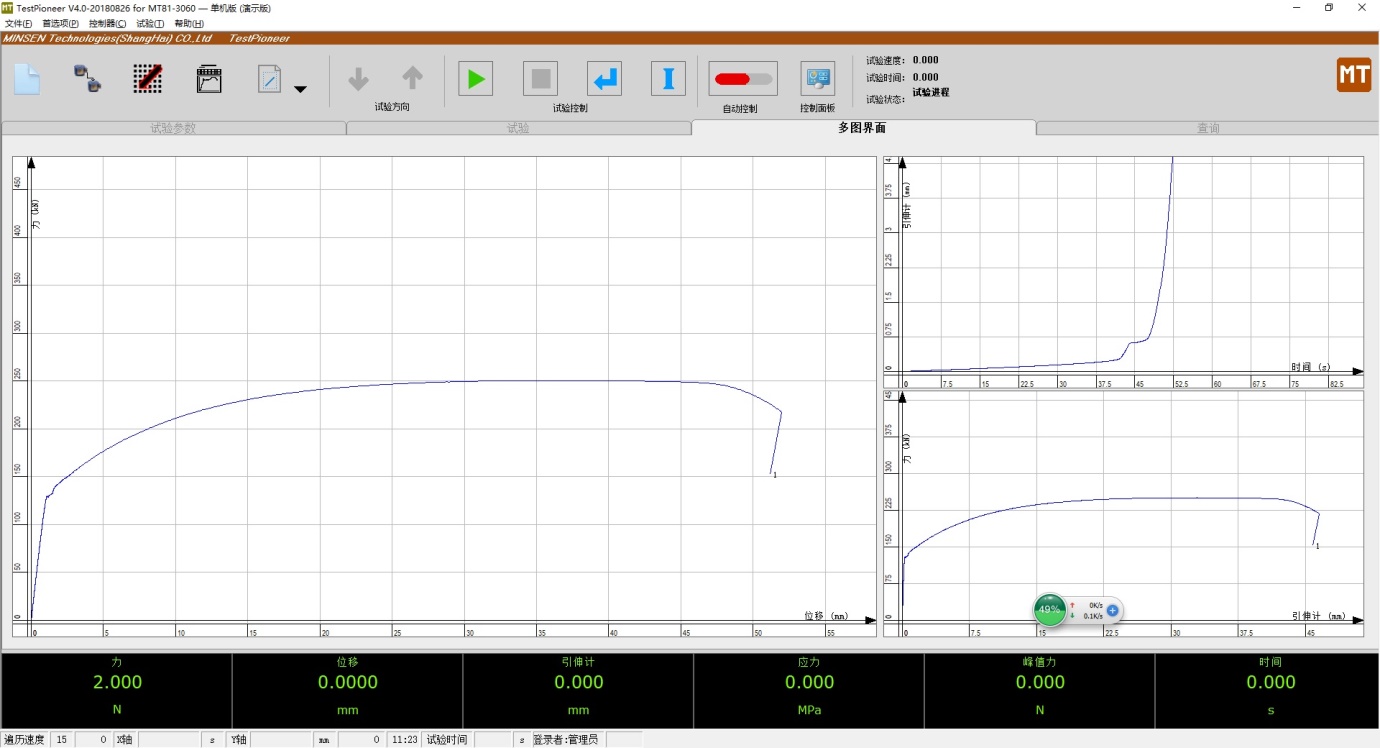Screen dimensions: 1380x748
Task: Click the blue plus on floating 49% widget
Action: tap(1112, 610)
